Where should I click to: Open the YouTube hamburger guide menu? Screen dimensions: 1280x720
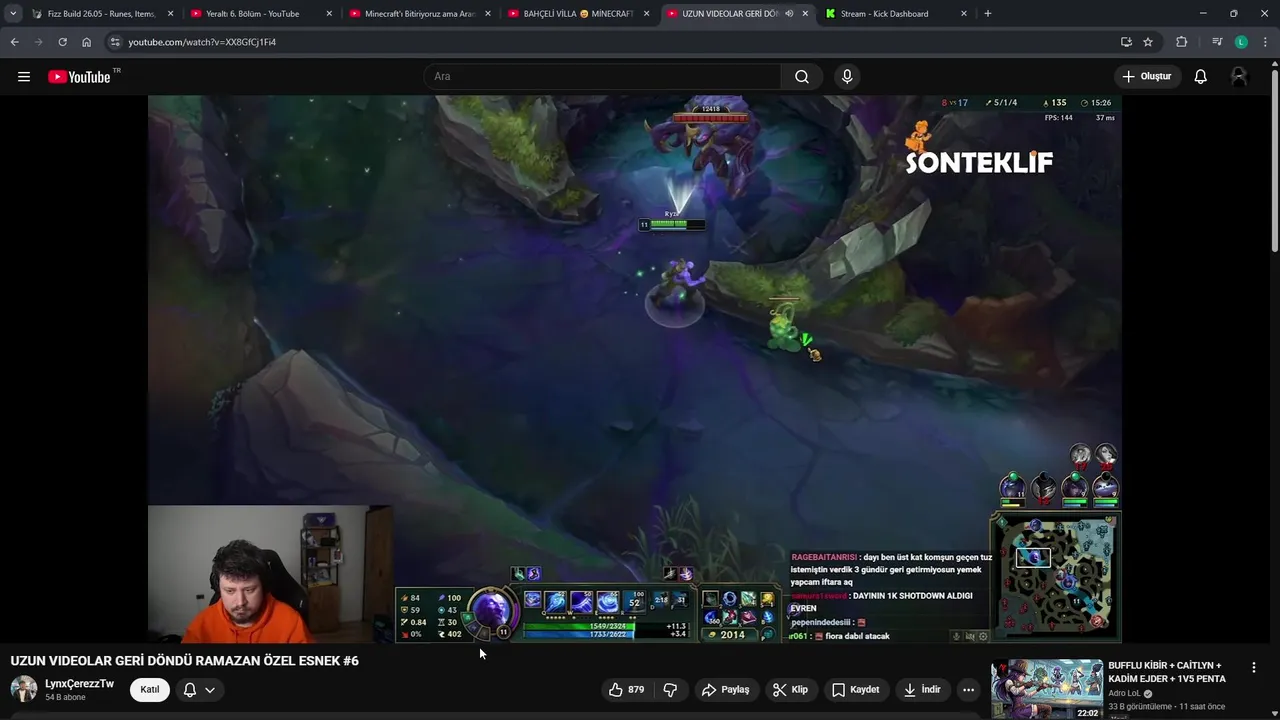click(24, 77)
